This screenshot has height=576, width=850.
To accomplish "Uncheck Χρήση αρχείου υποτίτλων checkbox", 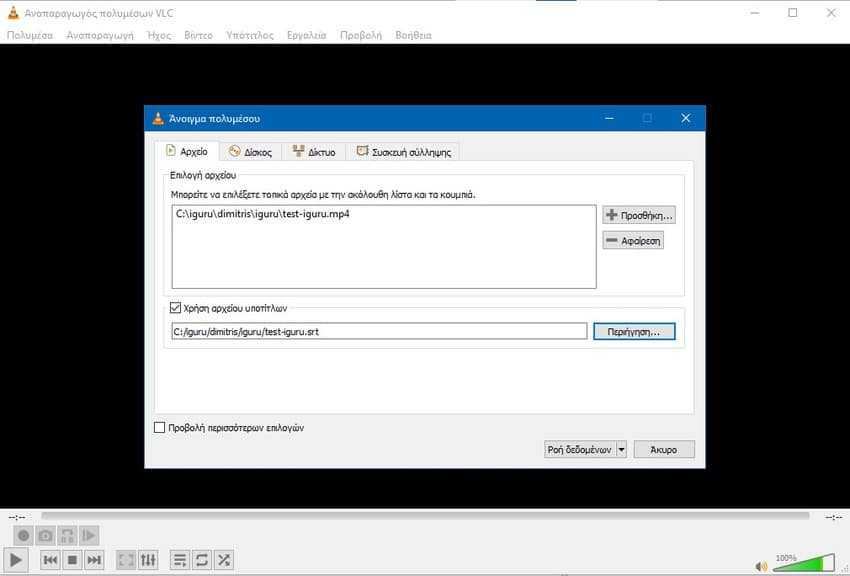I will point(175,308).
